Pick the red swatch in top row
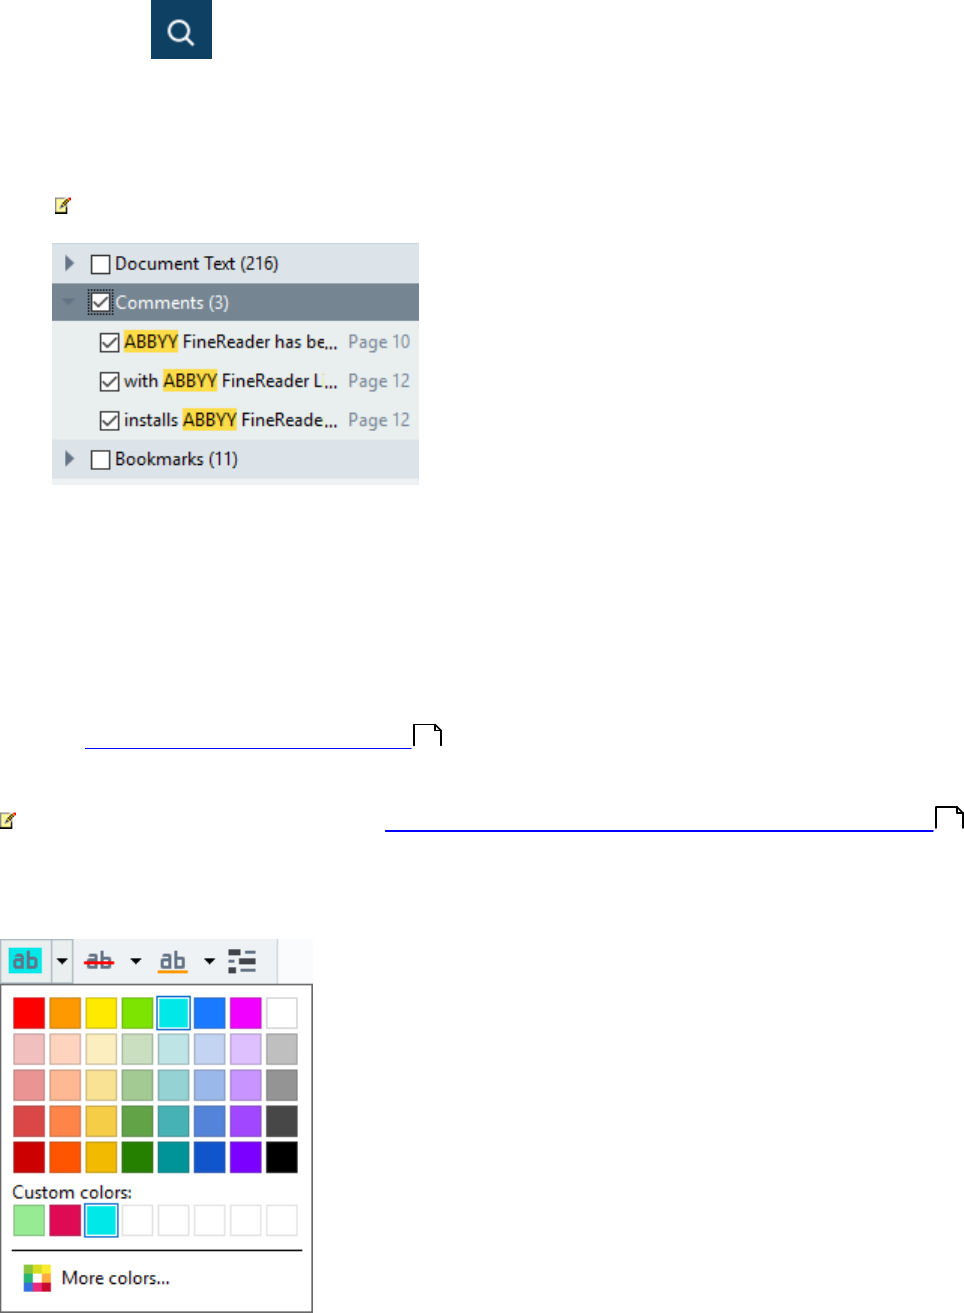The height and width of the screenshot is (1313, 964). point(29,1013)
